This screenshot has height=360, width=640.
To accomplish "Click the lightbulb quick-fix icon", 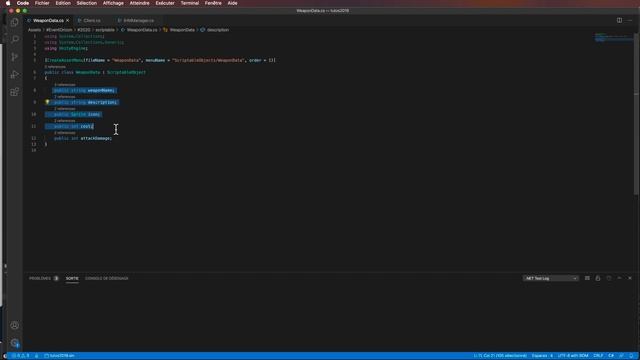I will tap(47, 102).
